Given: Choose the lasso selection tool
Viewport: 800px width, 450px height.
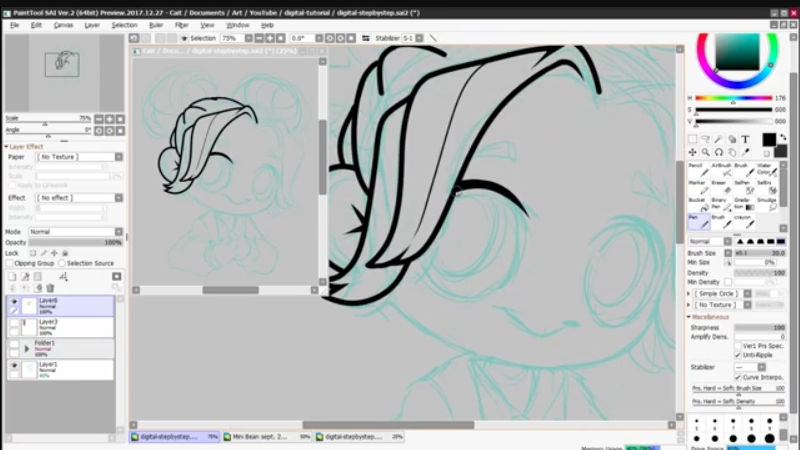Looking at the screenshot, I should point(706,139).
